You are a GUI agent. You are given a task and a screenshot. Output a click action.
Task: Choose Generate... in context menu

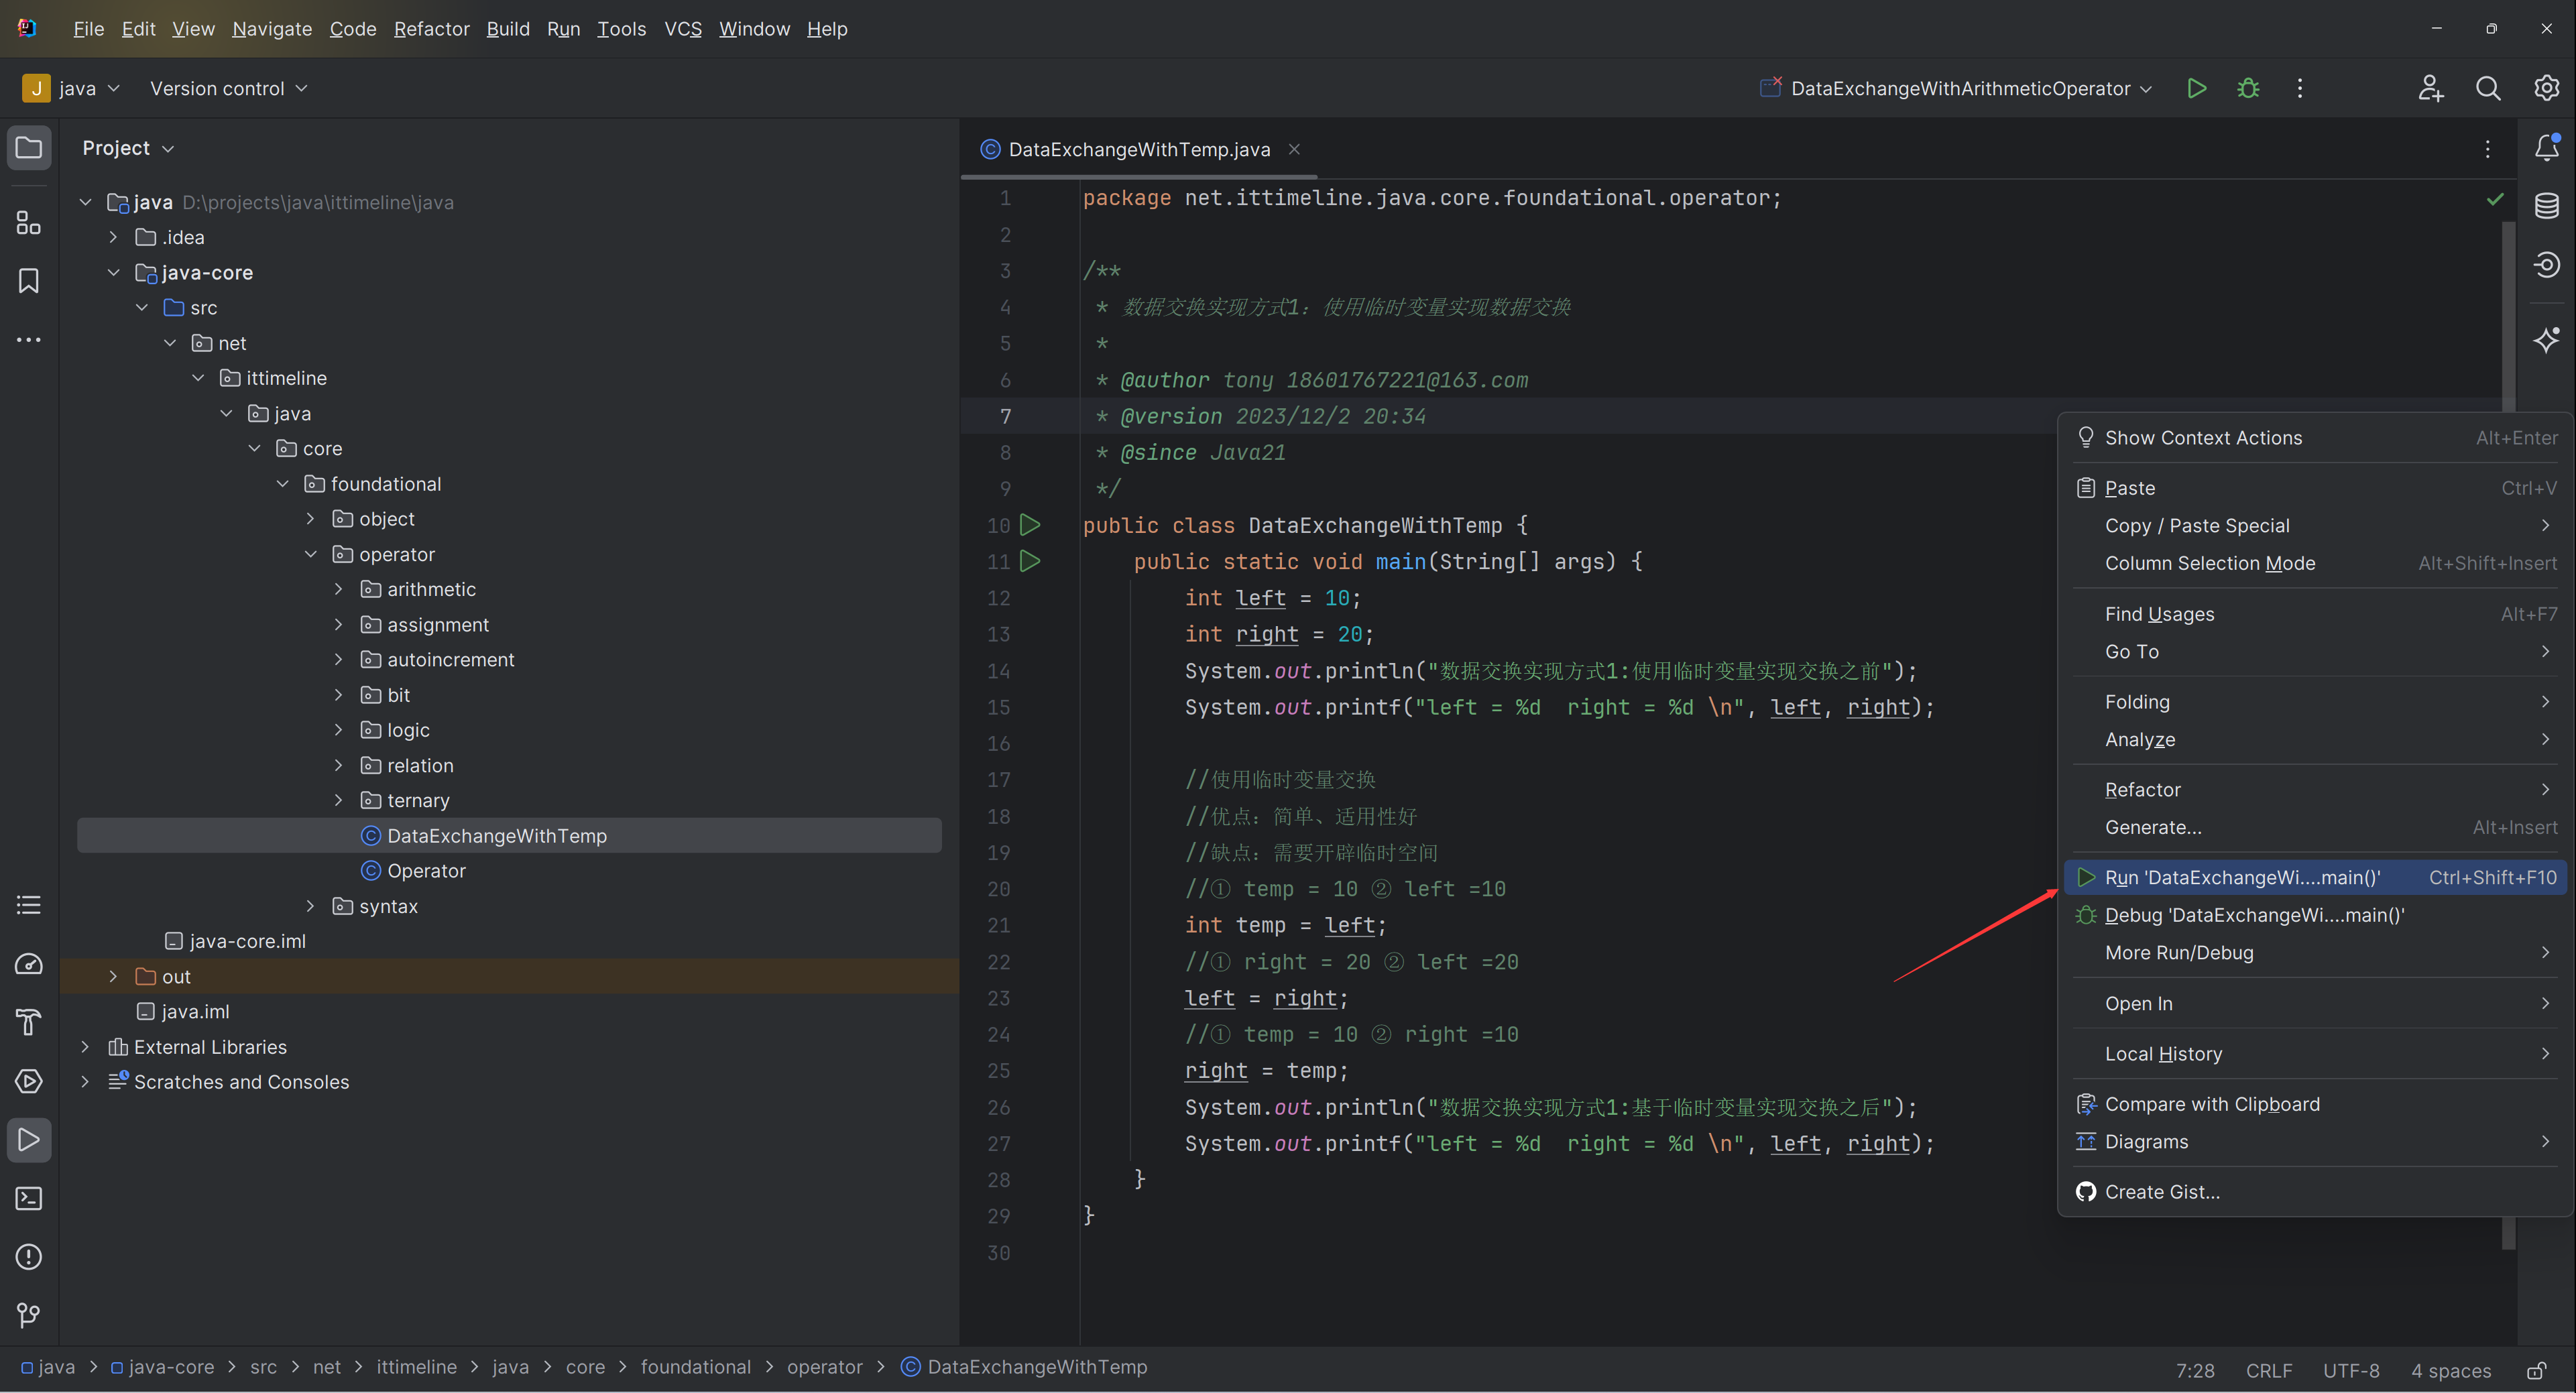click(2314, 827)
